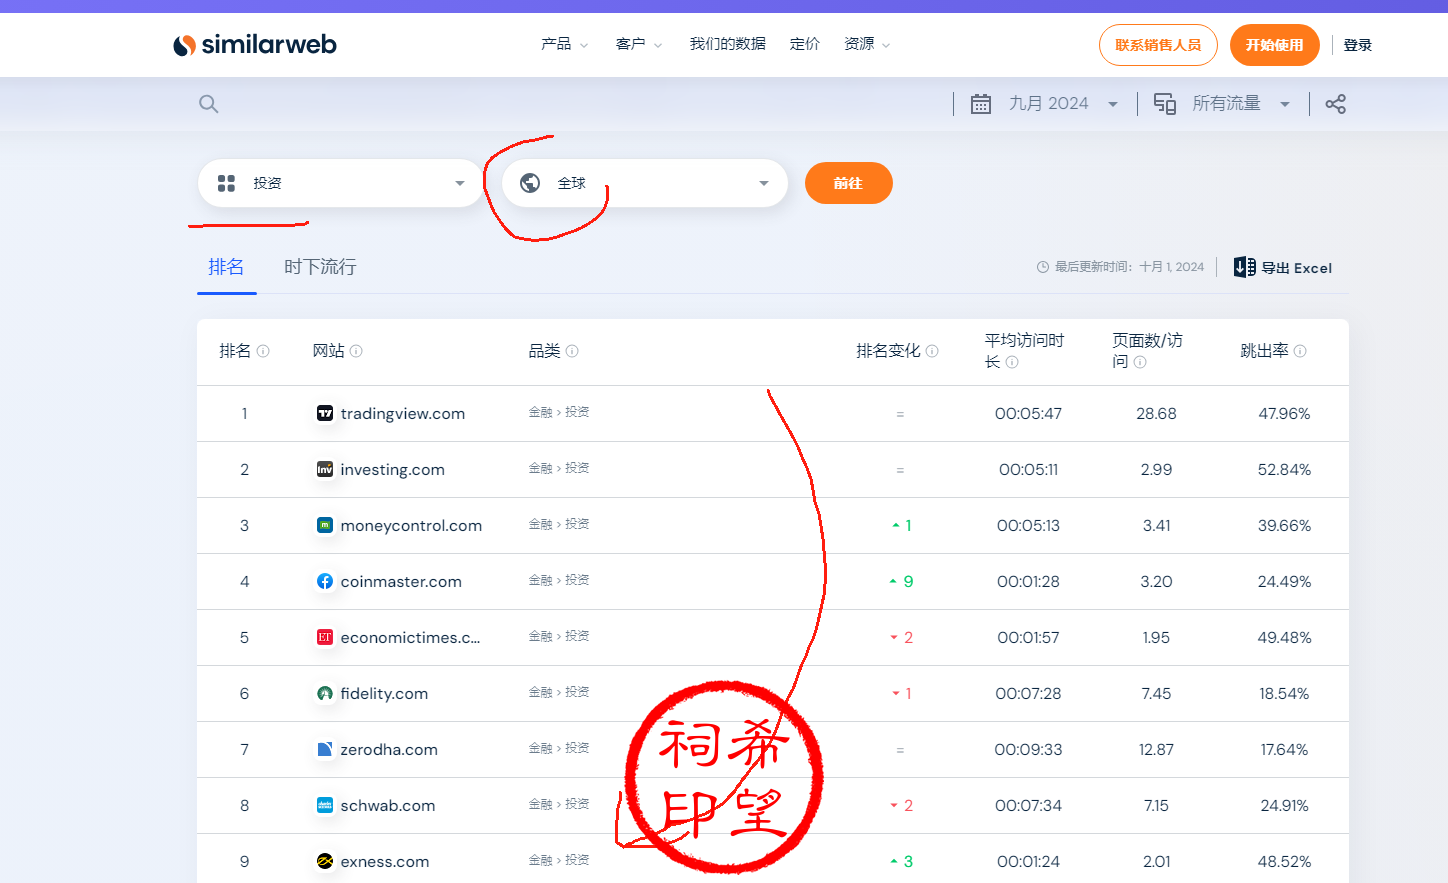
Task: Click the info icon next to 网站 header
Action: [356, 351]
